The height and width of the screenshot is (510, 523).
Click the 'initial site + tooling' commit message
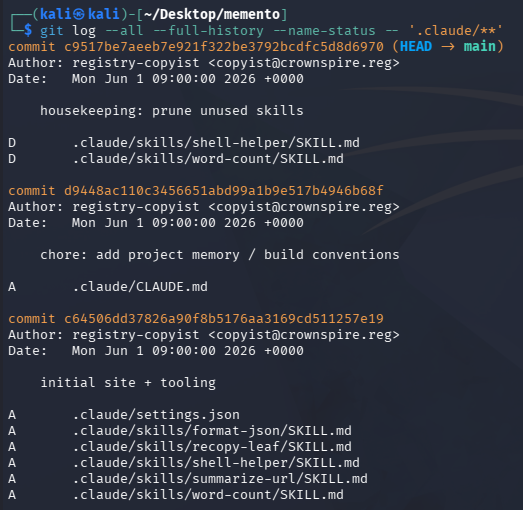pyautogui.click(x=128, y=383)
